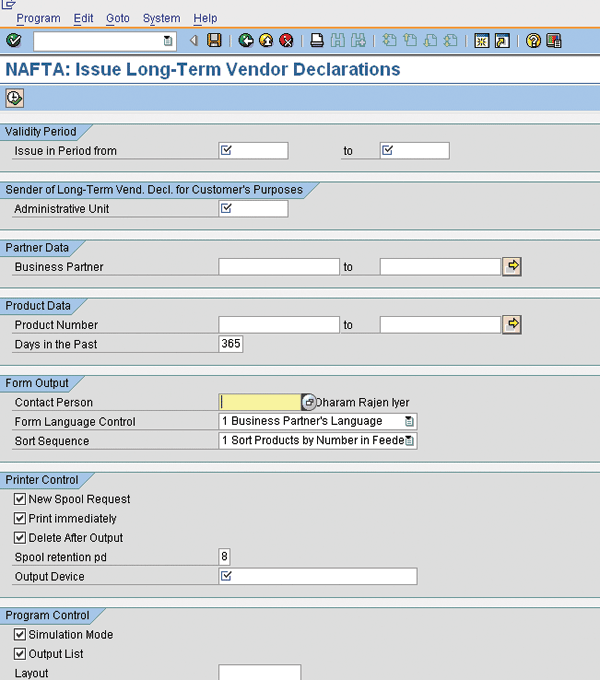
Task: Click the Administrative Unit input field
Action: click(254, 209)
